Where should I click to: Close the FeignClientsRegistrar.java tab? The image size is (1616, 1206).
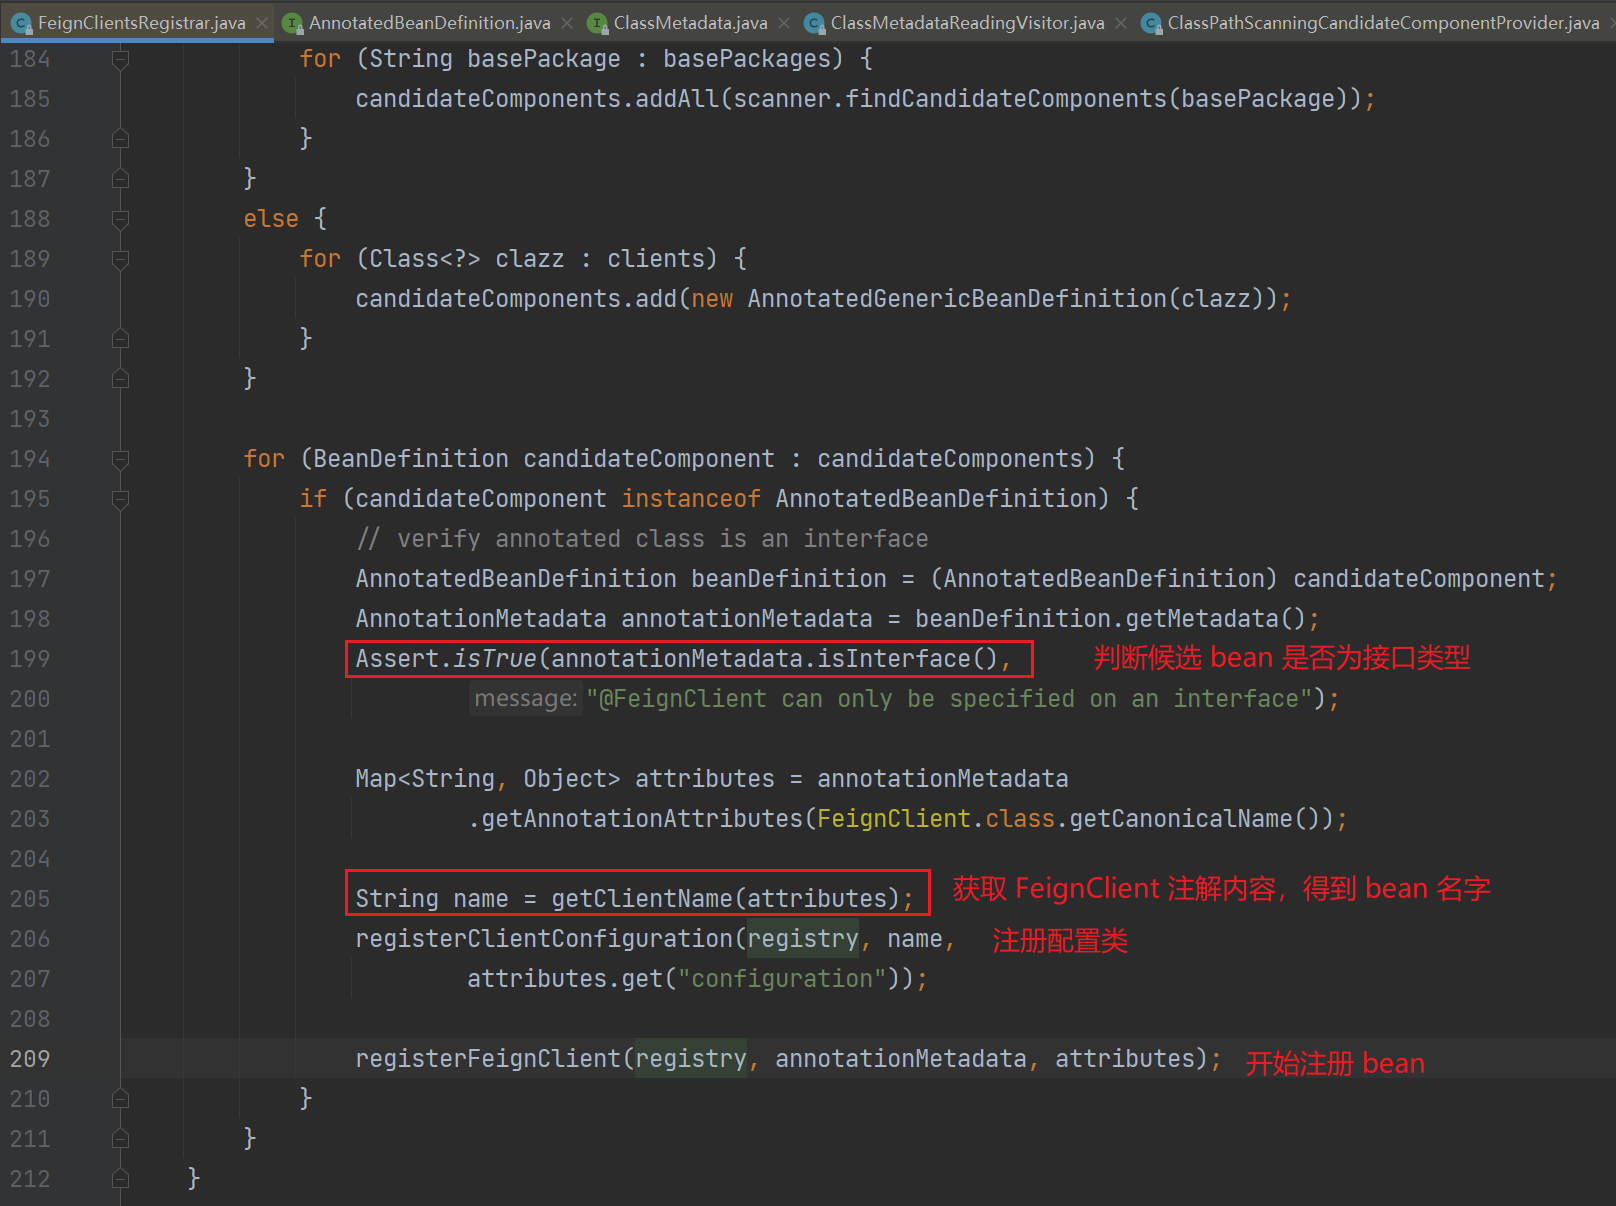(x=262, y=22)
